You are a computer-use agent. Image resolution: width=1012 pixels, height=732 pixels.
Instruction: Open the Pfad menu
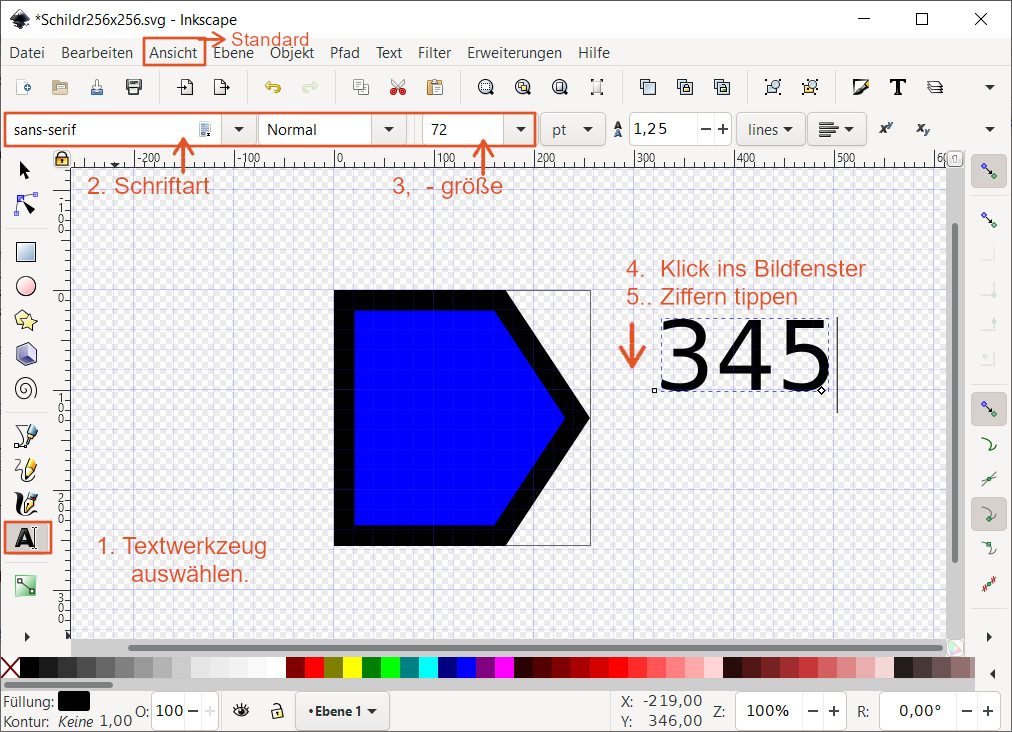pyautogui.click(x=344, y=53)
